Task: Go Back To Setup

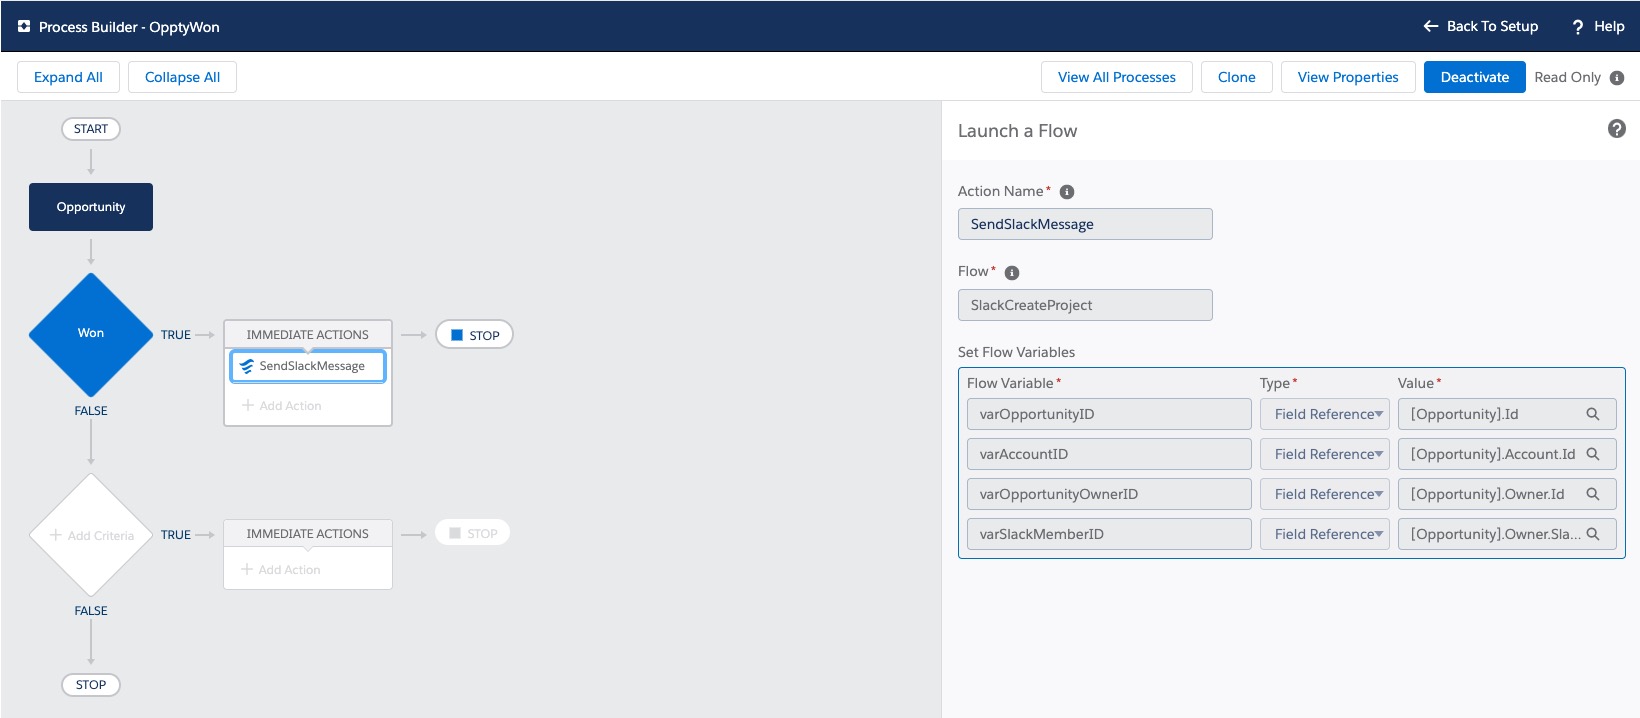Action: point(1481,26)
